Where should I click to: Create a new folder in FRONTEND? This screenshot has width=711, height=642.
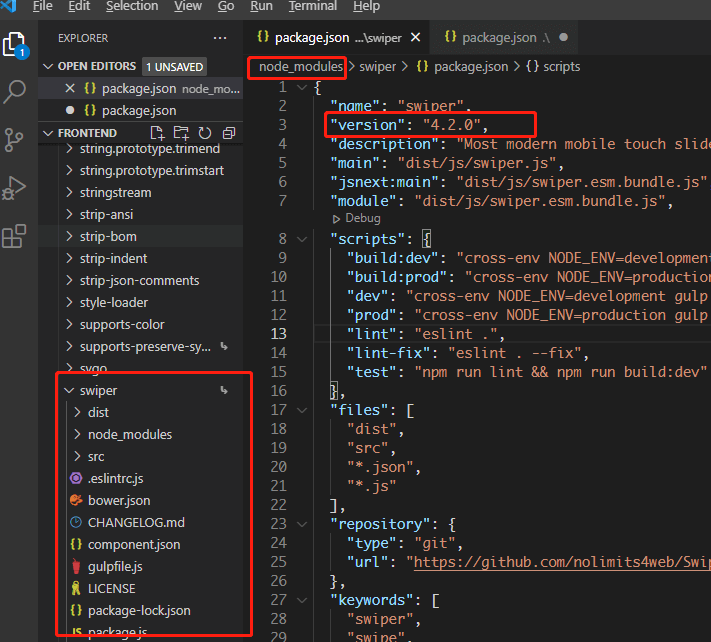click(181, 133)
